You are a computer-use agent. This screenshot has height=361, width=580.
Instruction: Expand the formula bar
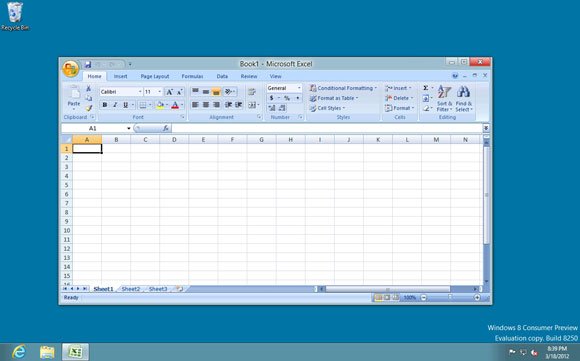[x=486, y=128]
